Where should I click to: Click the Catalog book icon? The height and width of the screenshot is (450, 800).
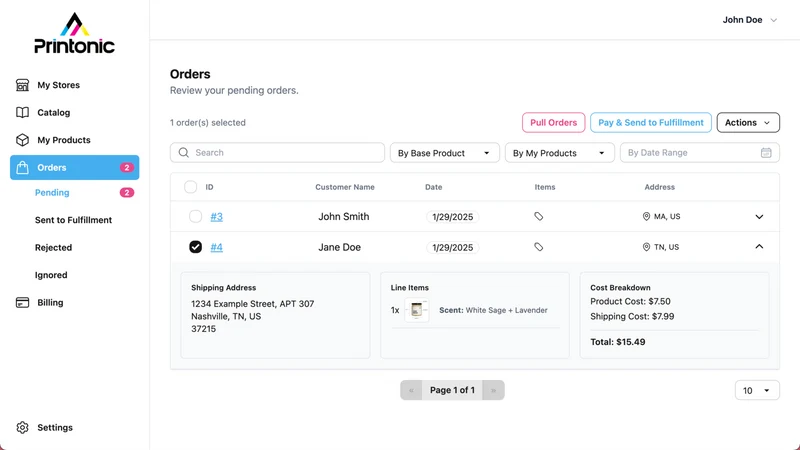pos(22,112)
